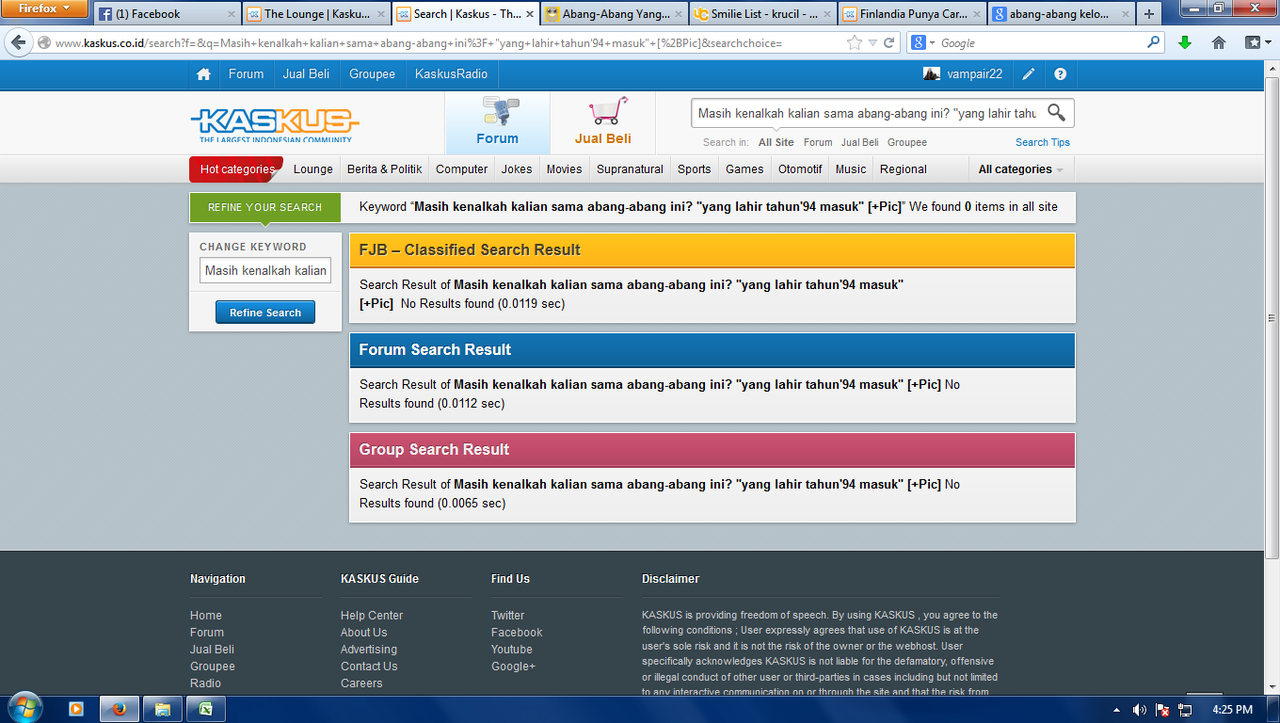Screen dimensions: 1280x723
Task: Click the Excel taskbar icon
Action: [206, 709]
